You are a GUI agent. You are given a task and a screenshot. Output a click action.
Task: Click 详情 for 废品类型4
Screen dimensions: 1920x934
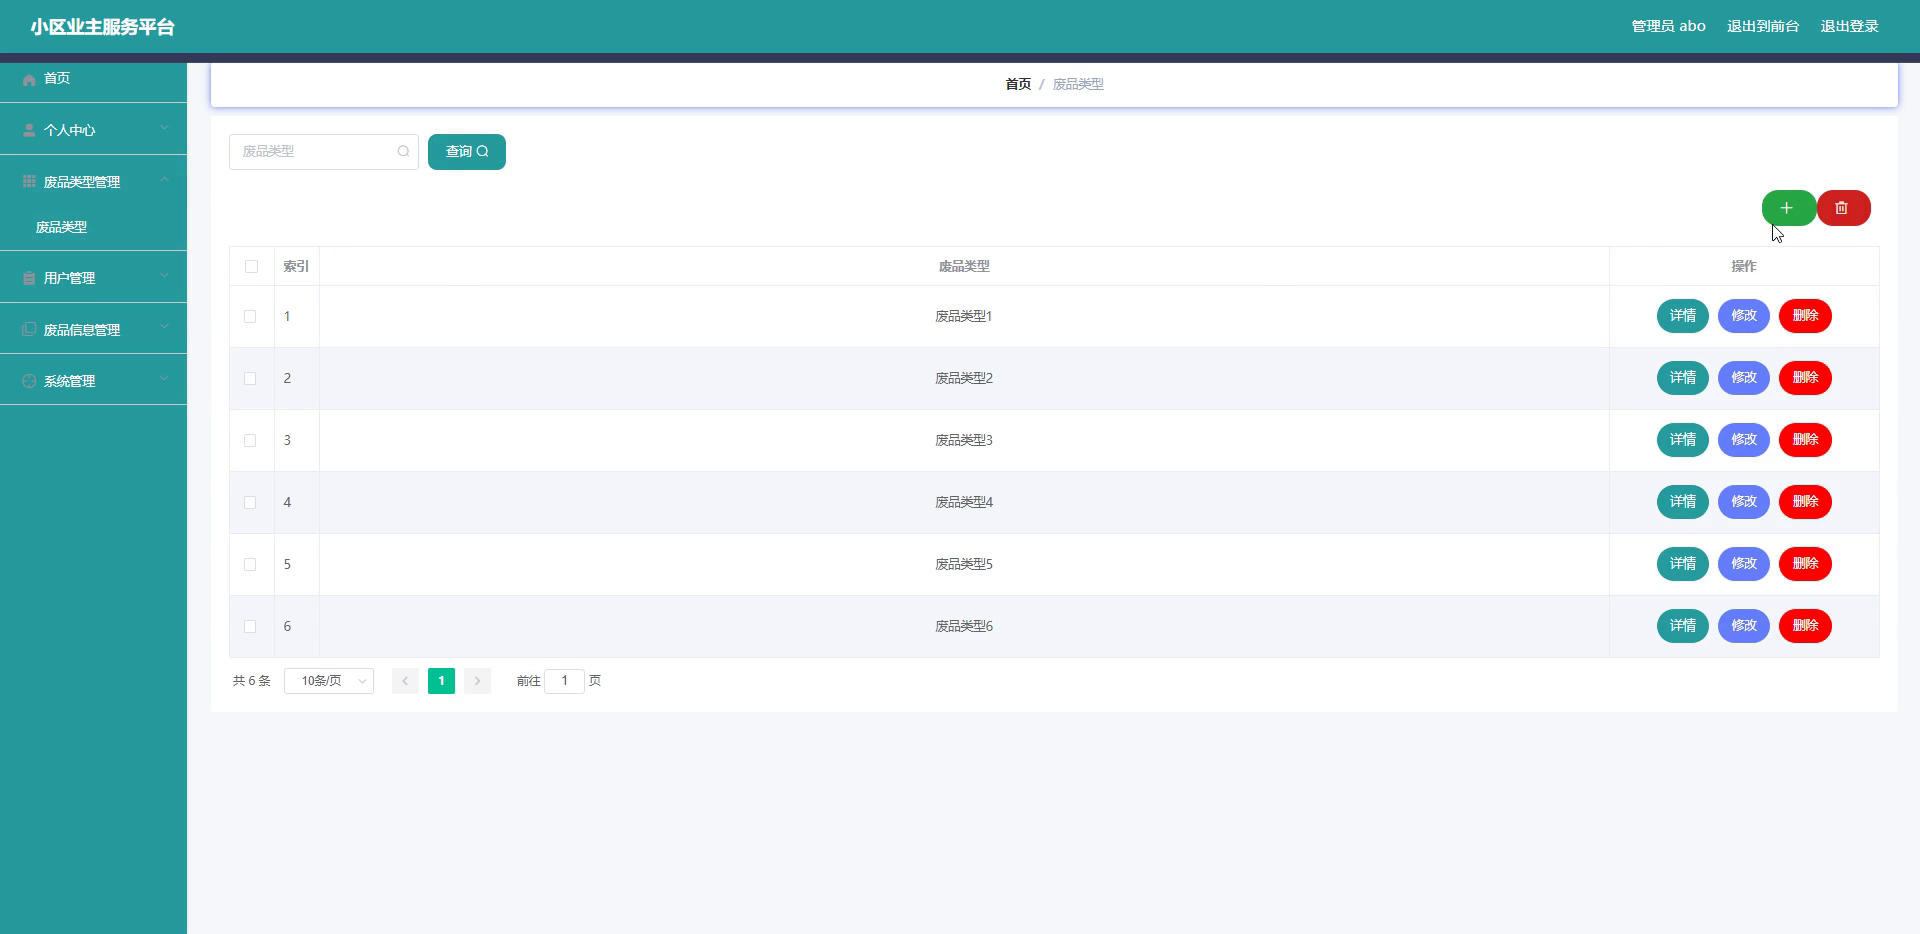tap(1683, 502)
